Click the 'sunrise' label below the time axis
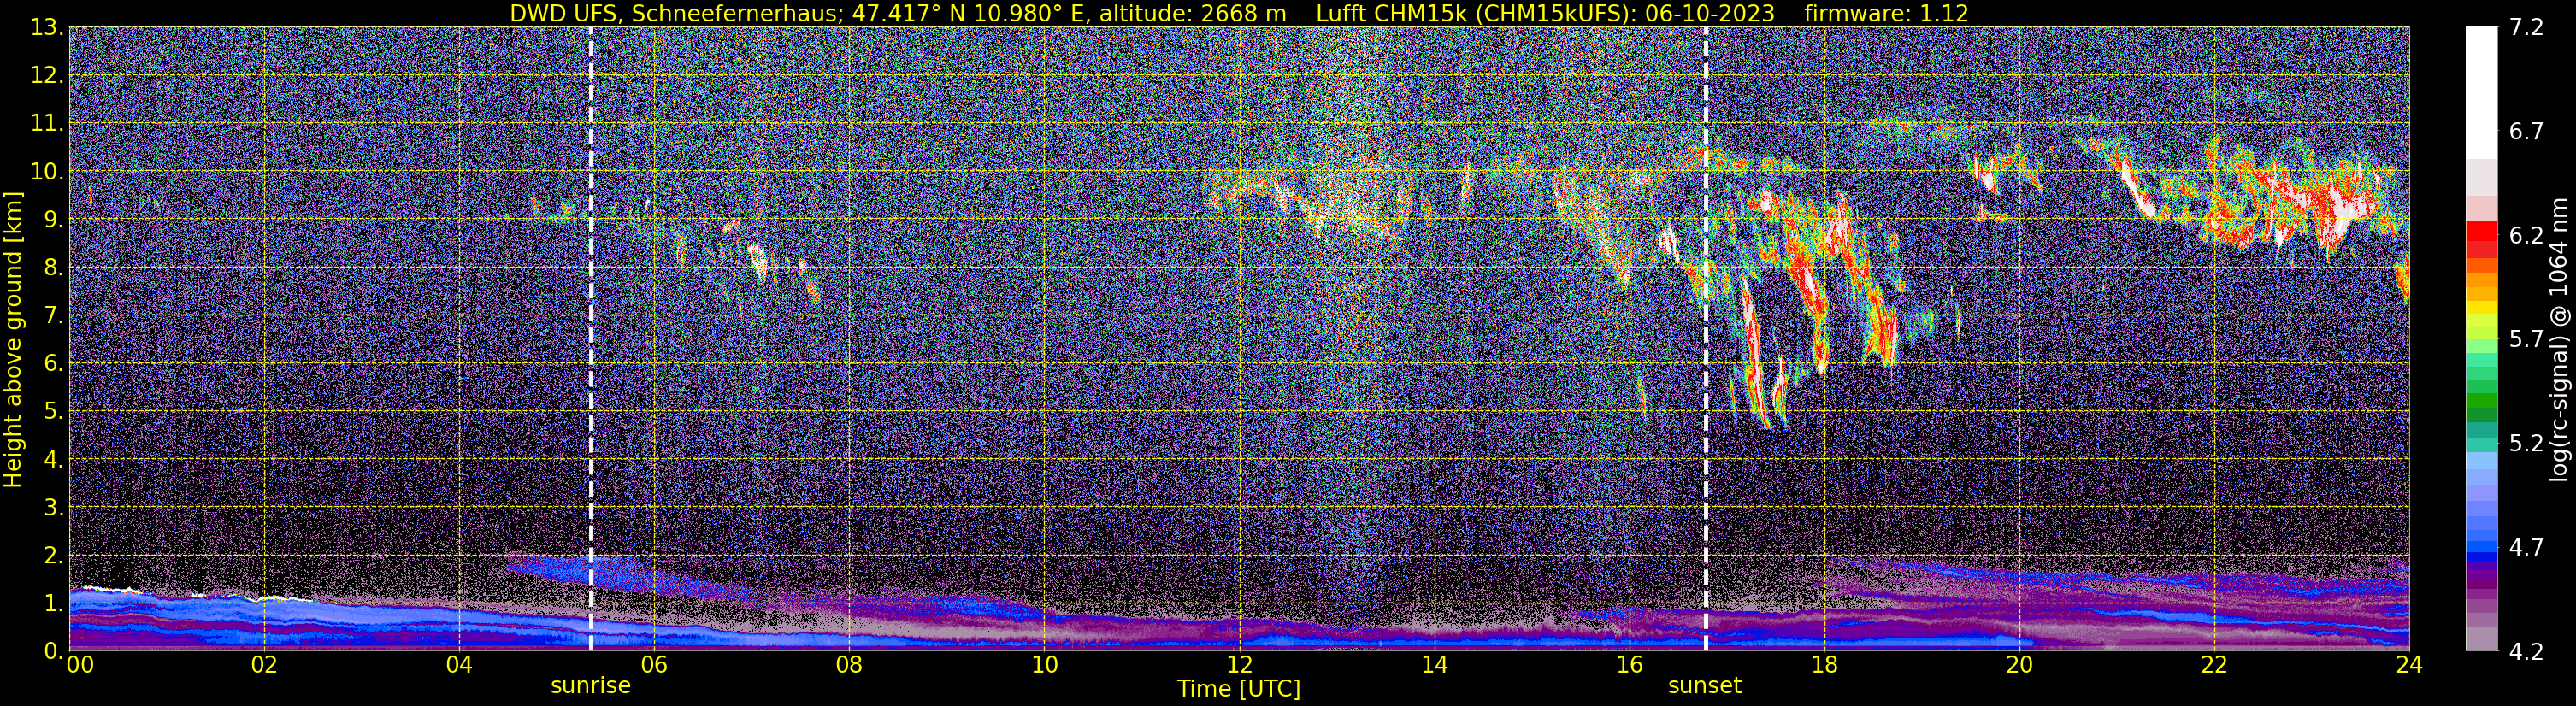2576x706 pixels. pos(590,685)
